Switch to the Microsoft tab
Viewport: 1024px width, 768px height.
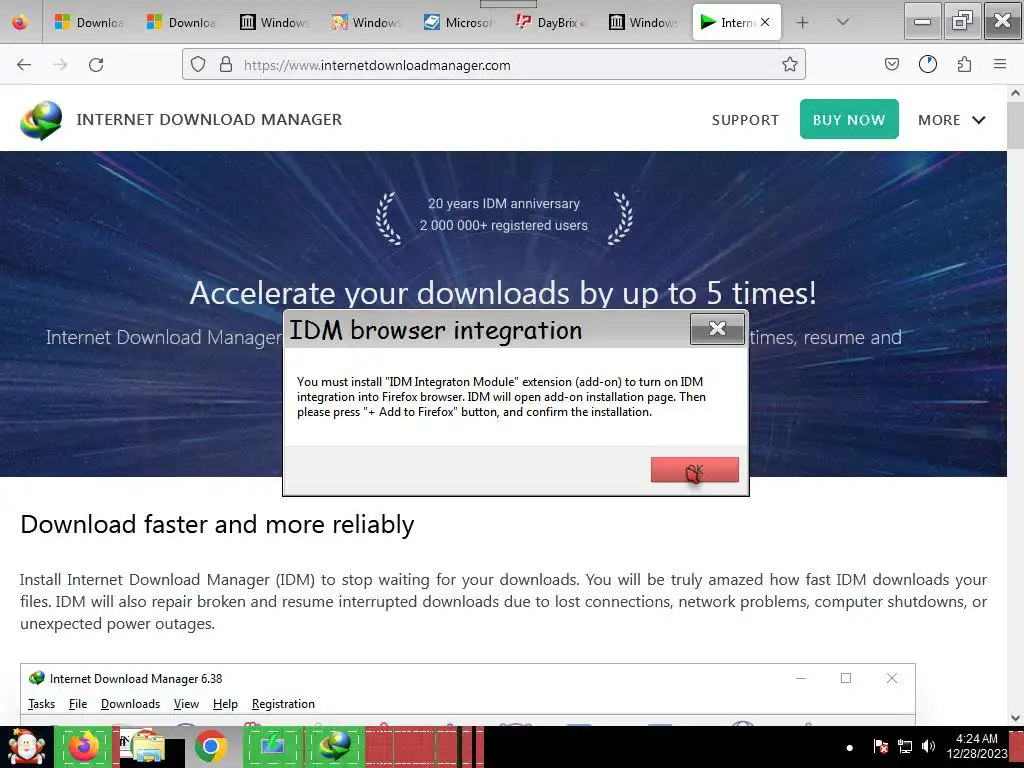(x=458, y=22)
